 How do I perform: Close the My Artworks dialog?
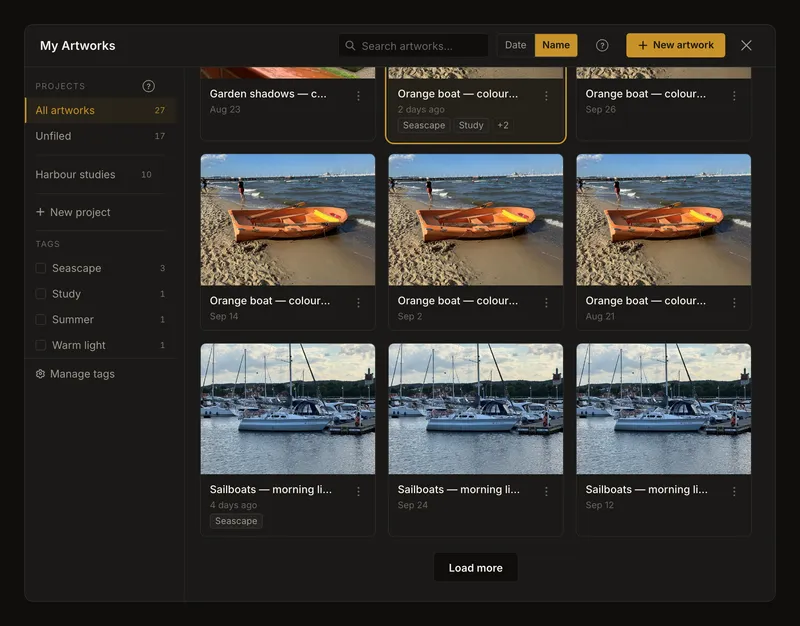click(x=746, y=45)
